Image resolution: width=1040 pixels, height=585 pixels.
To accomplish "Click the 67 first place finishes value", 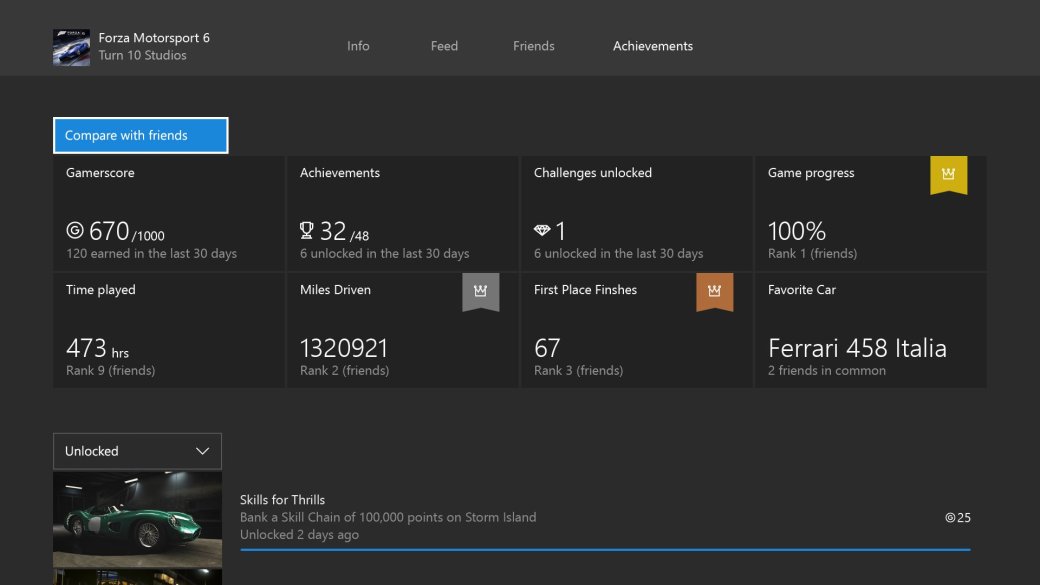I will pyautogui.click(x=547, y=348).
